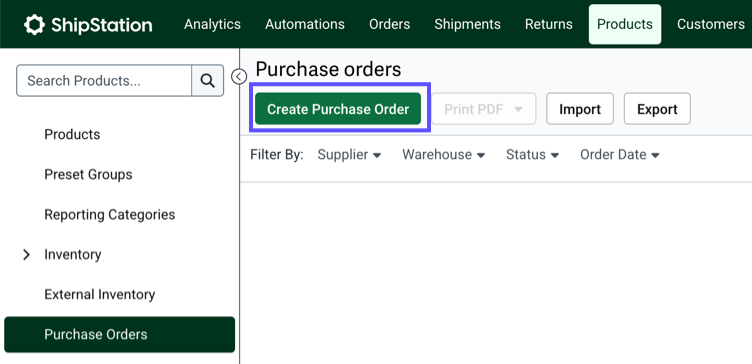Screen dimensions: 752x364
Task: Click the ShipStation wordmark text
Action: pyautogui.click(x=102, y=25)
